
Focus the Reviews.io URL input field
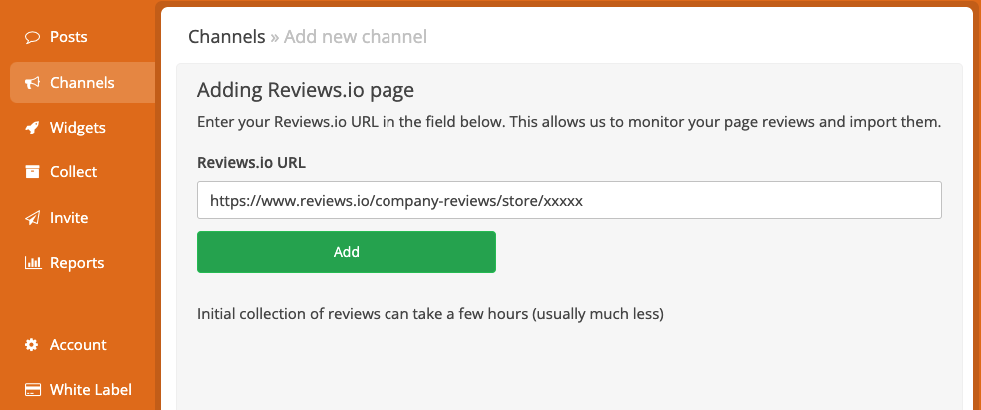[x=569, y=200]
